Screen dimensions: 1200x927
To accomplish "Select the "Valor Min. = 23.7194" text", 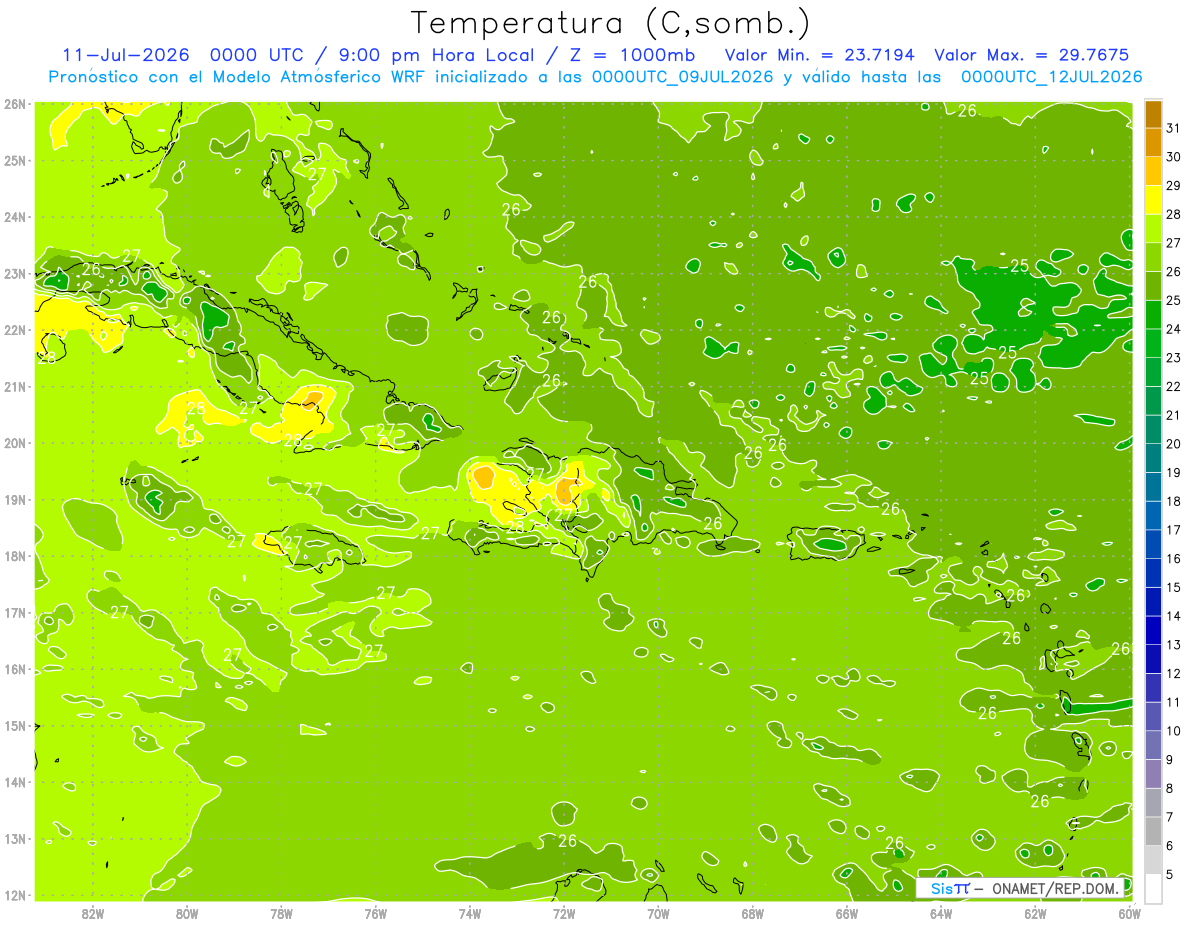I will coord(819,55).
